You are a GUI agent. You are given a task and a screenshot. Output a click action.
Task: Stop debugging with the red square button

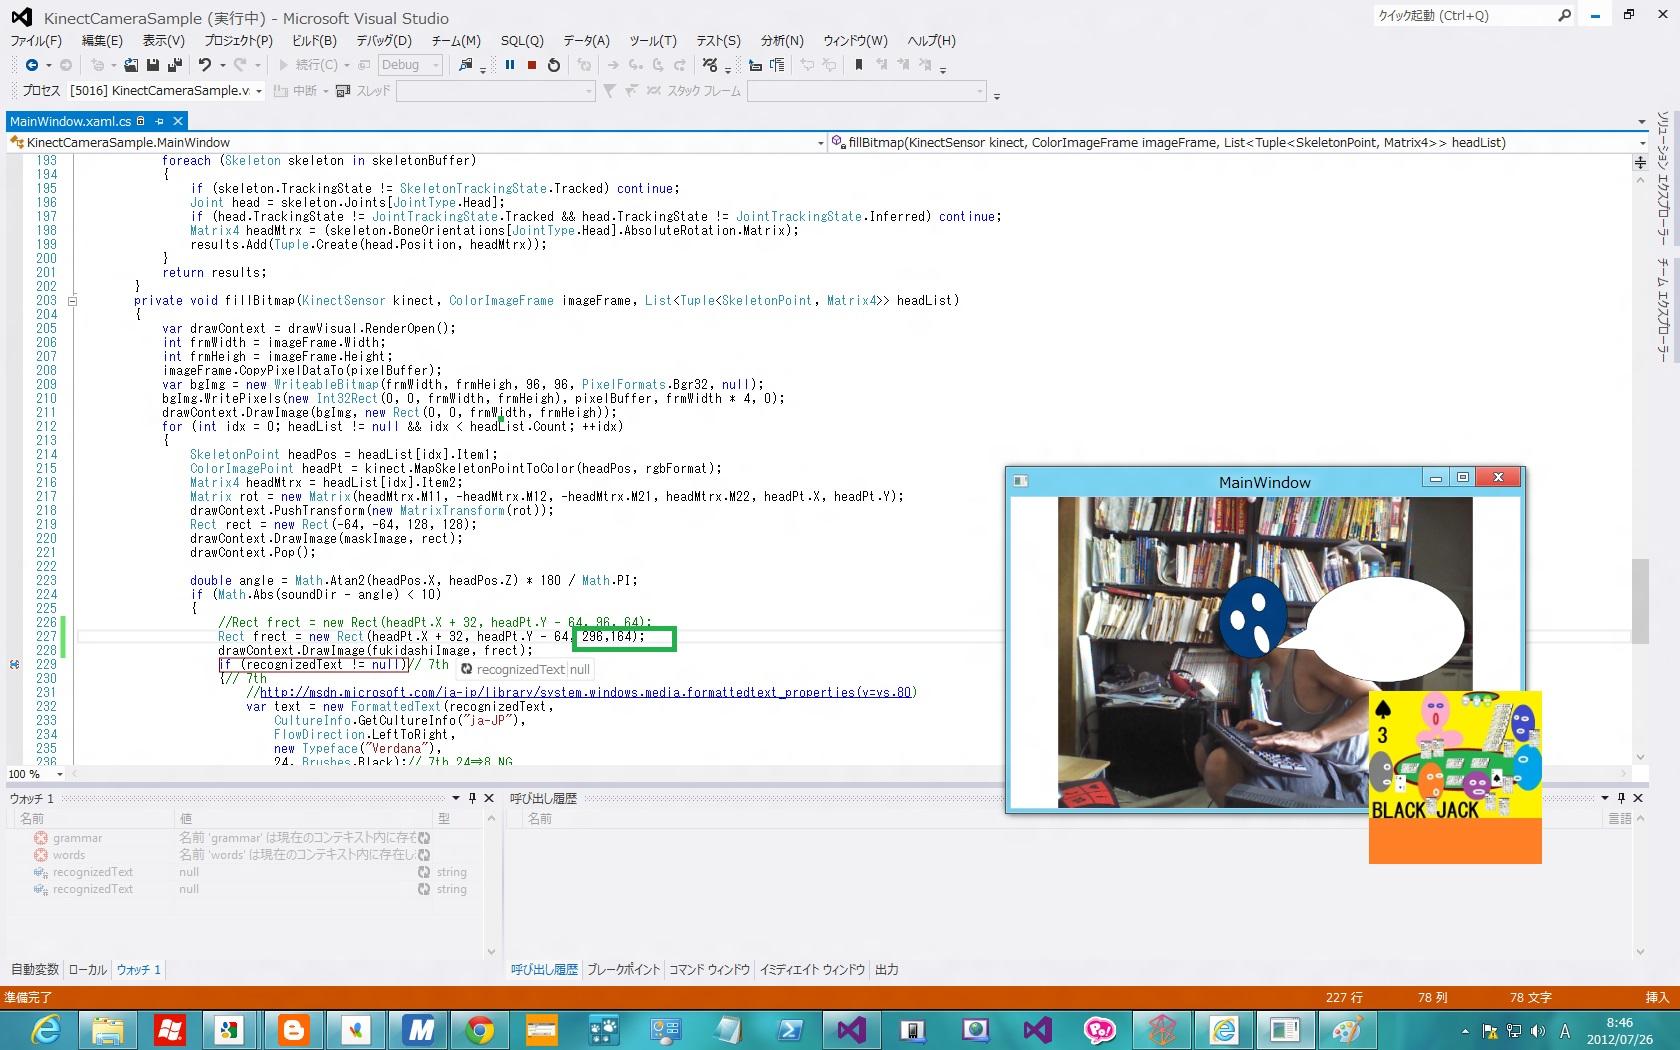532,65
